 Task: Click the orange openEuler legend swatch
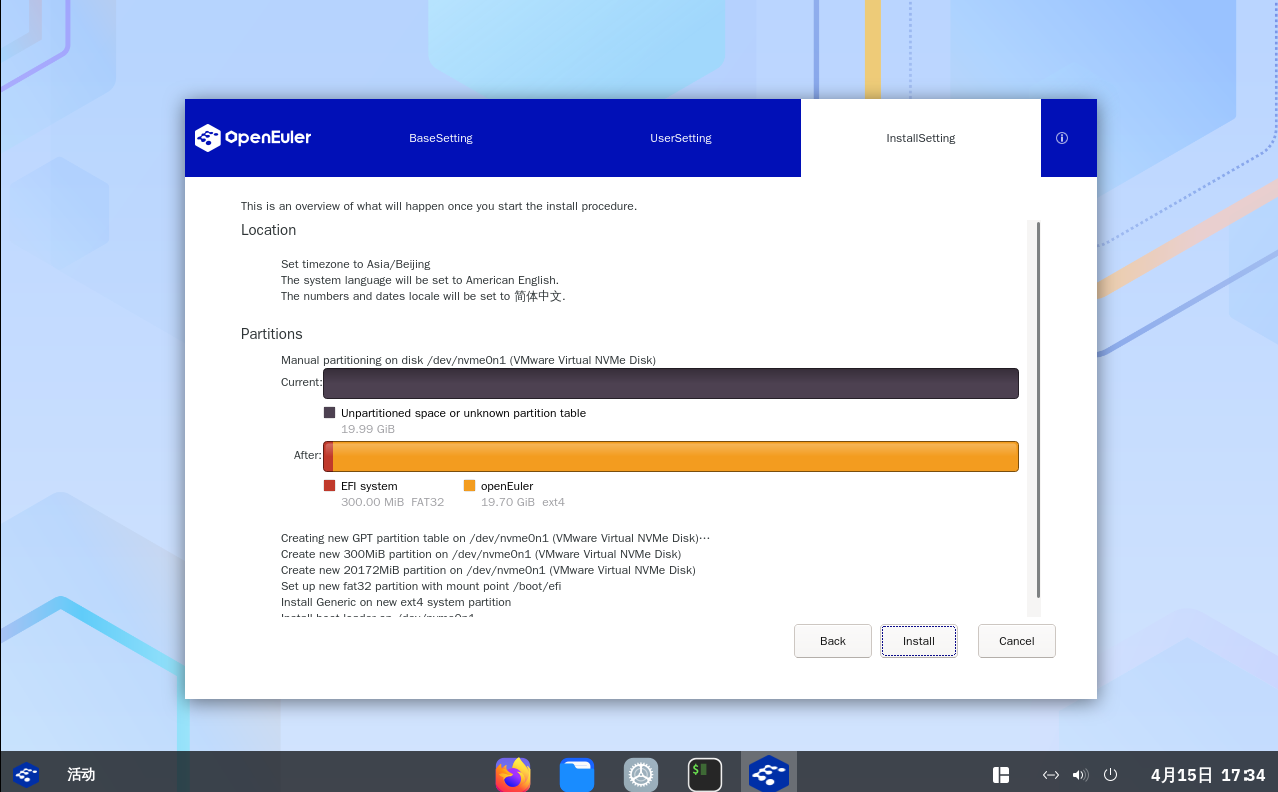pyautogui.click(x=470, y=486)
